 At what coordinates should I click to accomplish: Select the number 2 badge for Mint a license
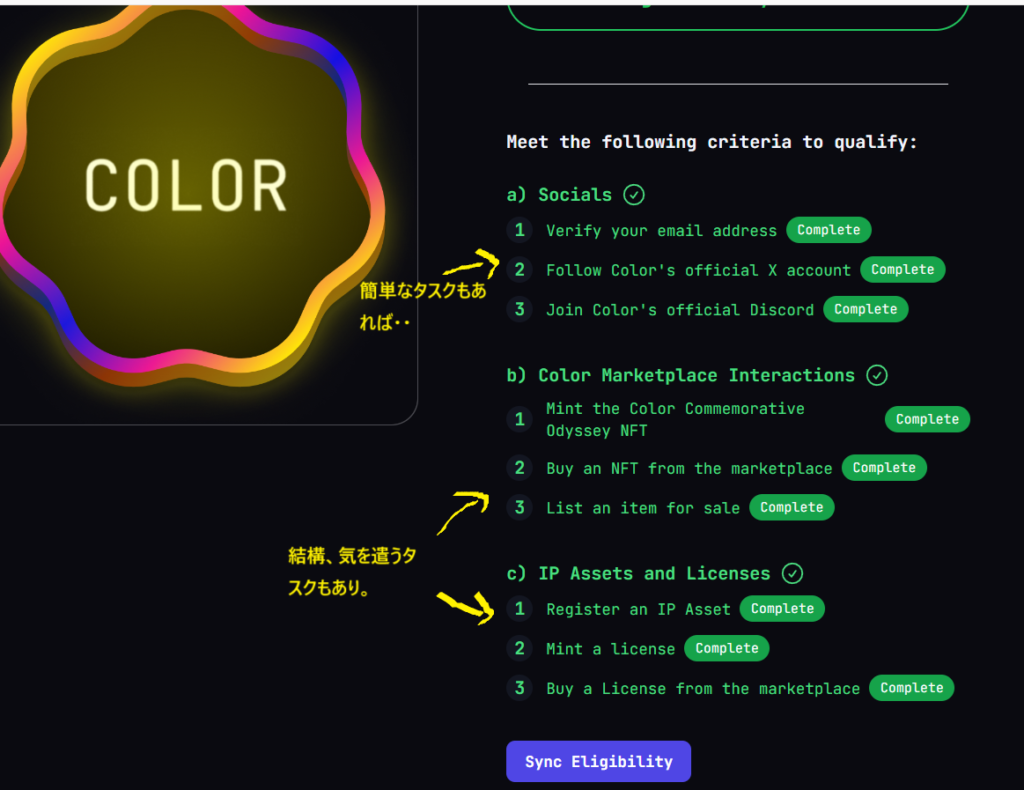pos(520,648)
